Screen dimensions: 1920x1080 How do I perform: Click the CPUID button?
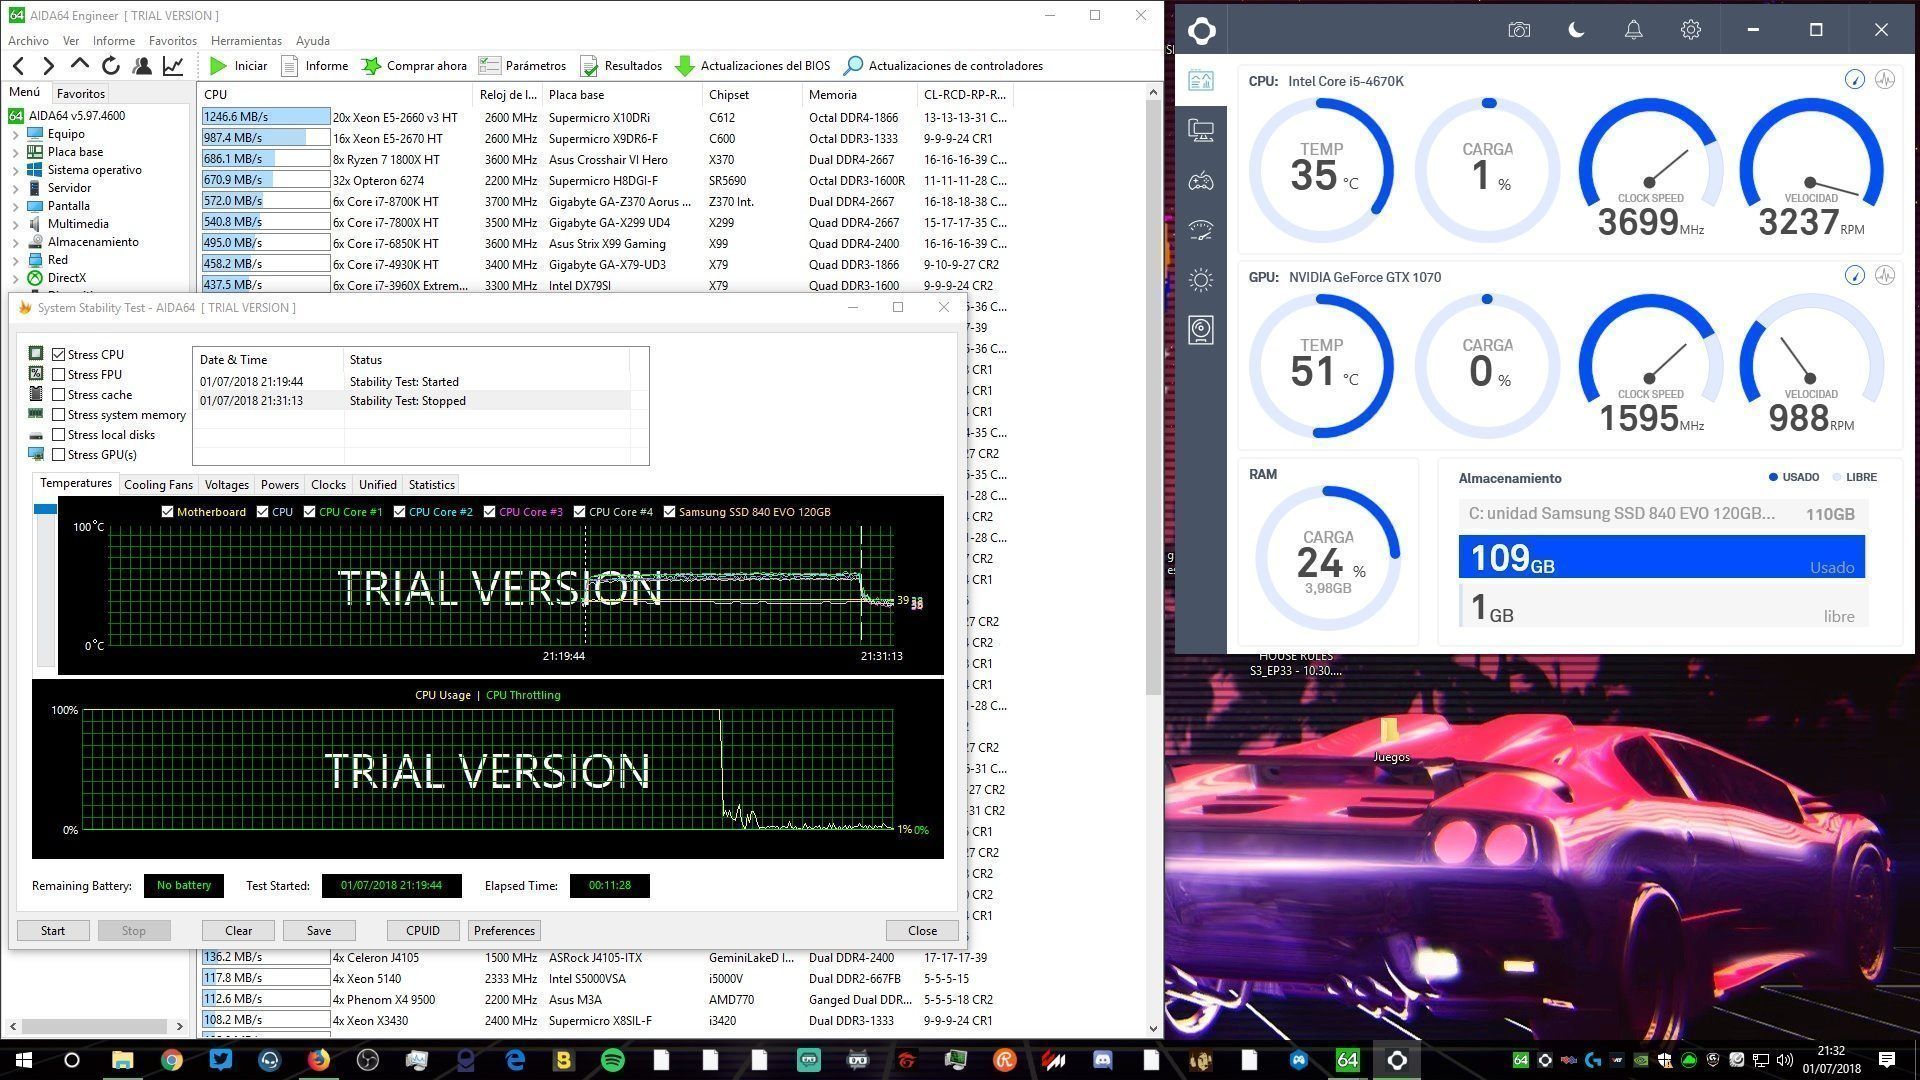click(x=423, y=931)
